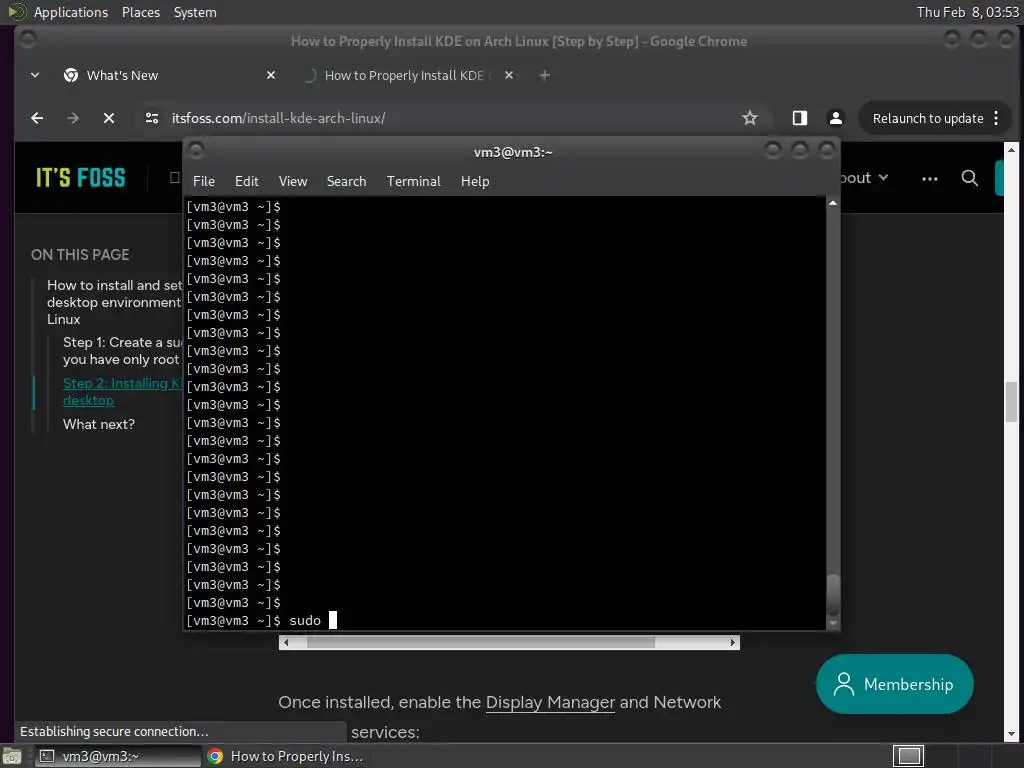Close the What's New tab
The height and width of the screenshot is (768, 1024).
(271, 76)
